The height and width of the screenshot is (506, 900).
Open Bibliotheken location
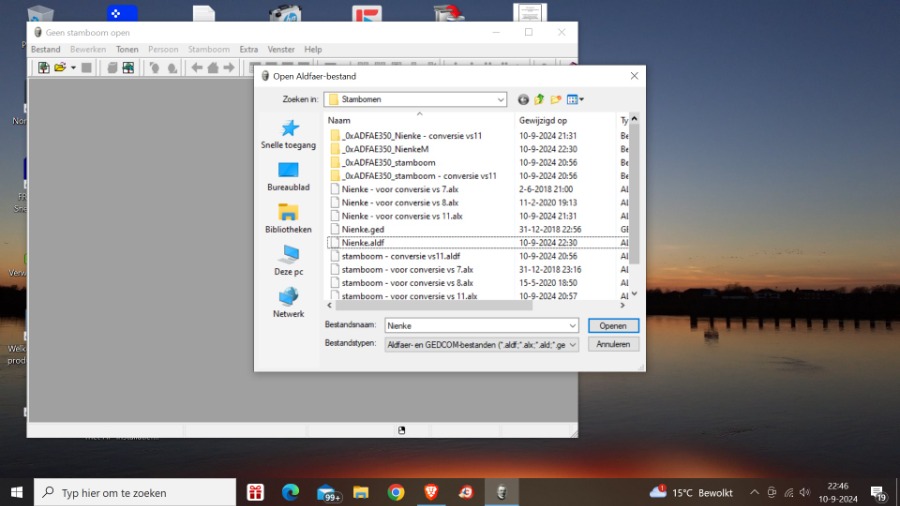(x=288, y=218)
